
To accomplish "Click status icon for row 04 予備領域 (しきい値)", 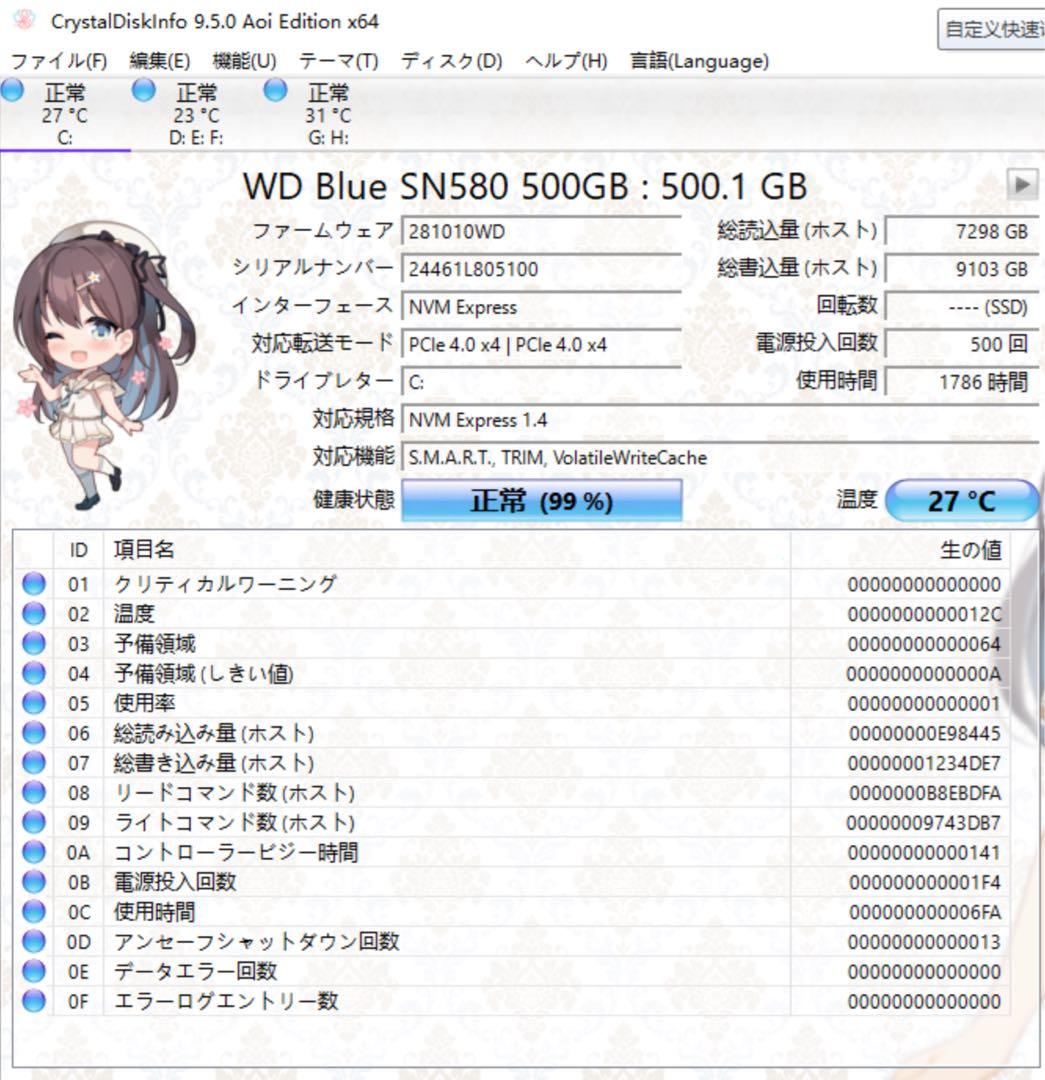I will (x=34, y=674).
